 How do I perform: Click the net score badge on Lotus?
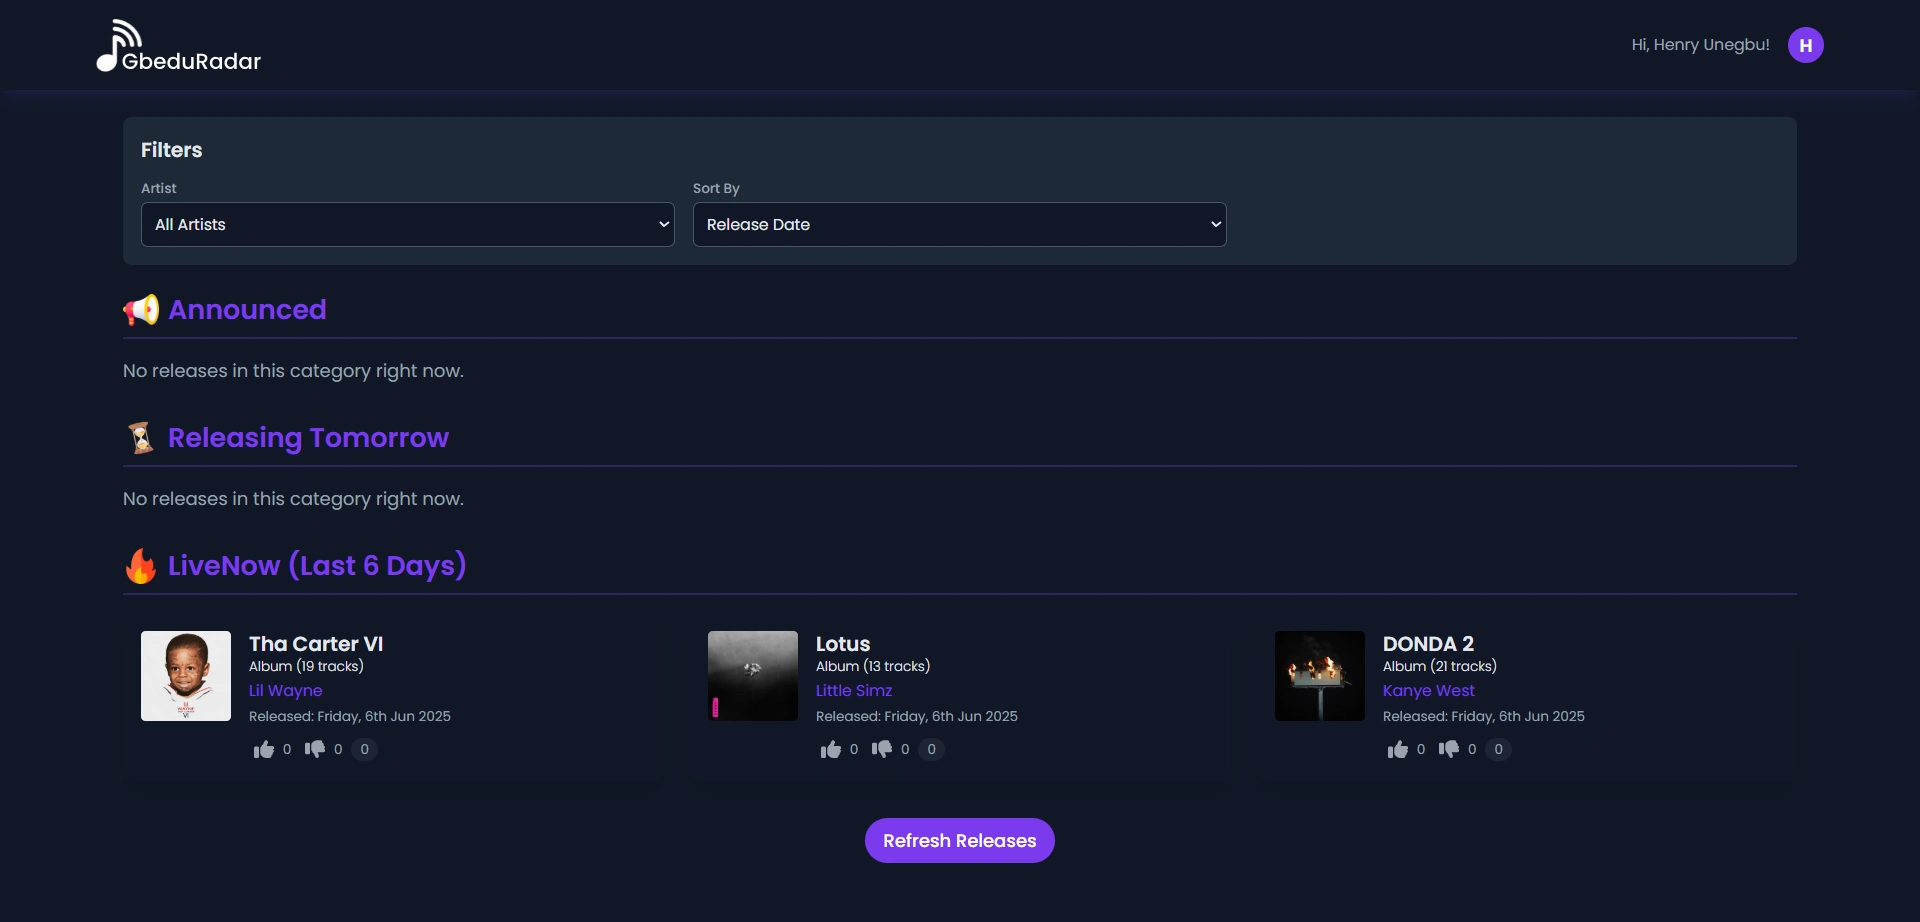click(932, 749)
